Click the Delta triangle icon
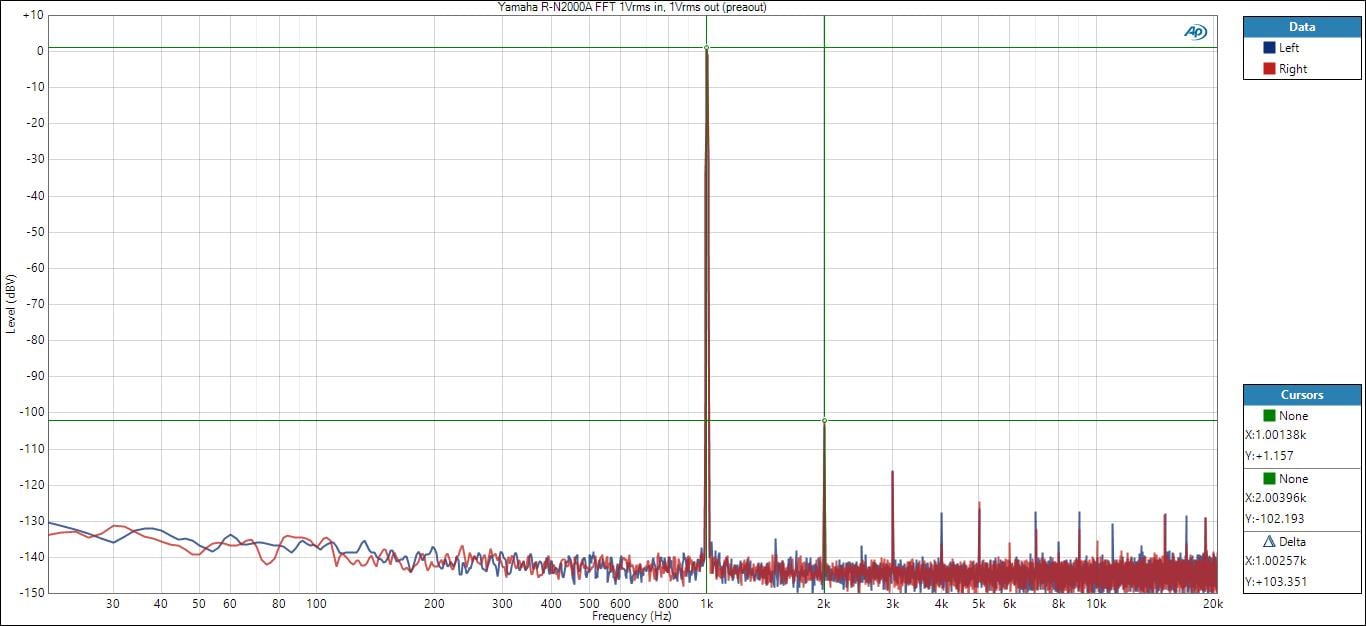This screenshot has height=626, width=1366. 1269,541
